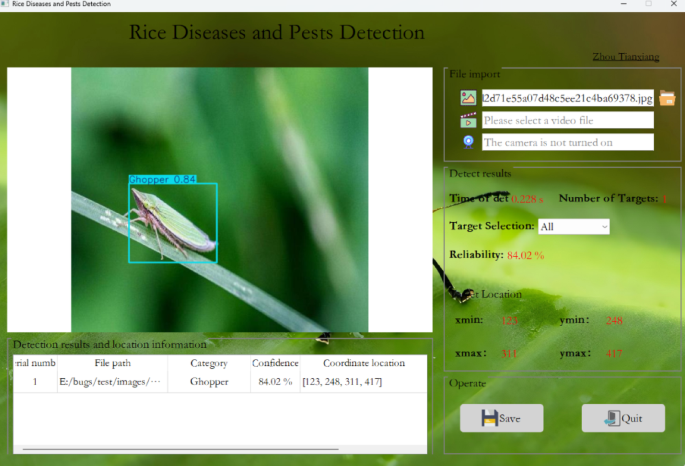Click the image file import icon
The height and width of the screenshot is (466, 685).
click(x=468, y=98)
